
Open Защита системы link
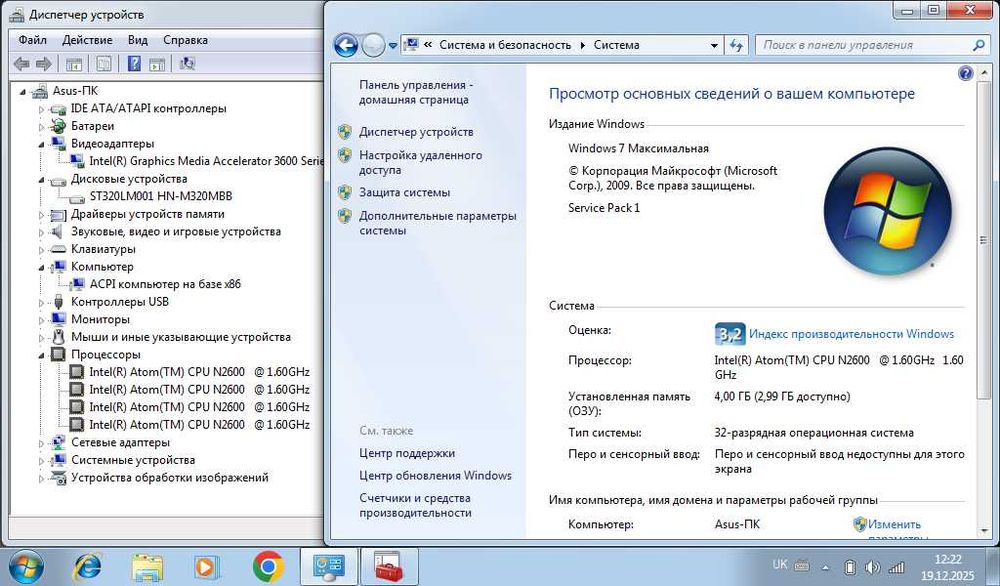[404, 192]
